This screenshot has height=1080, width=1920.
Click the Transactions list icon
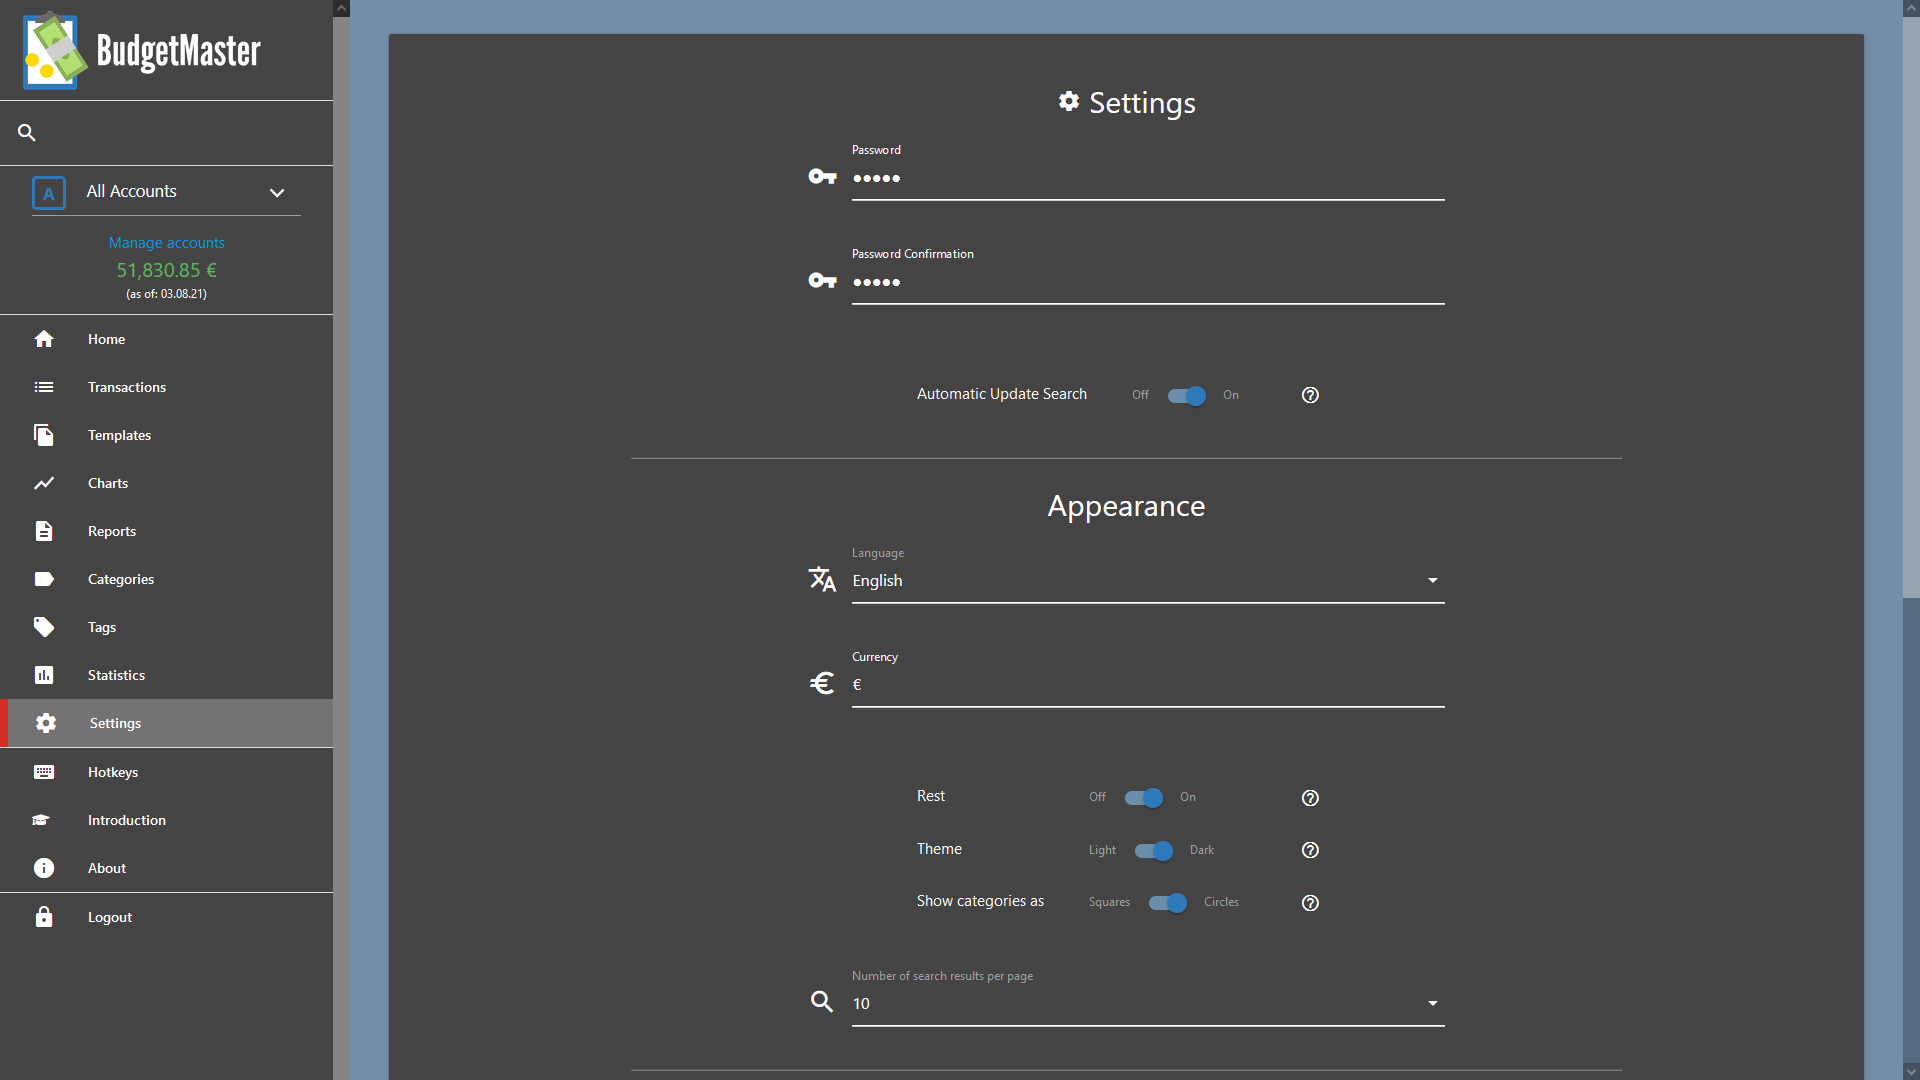(x=44, y=387)
